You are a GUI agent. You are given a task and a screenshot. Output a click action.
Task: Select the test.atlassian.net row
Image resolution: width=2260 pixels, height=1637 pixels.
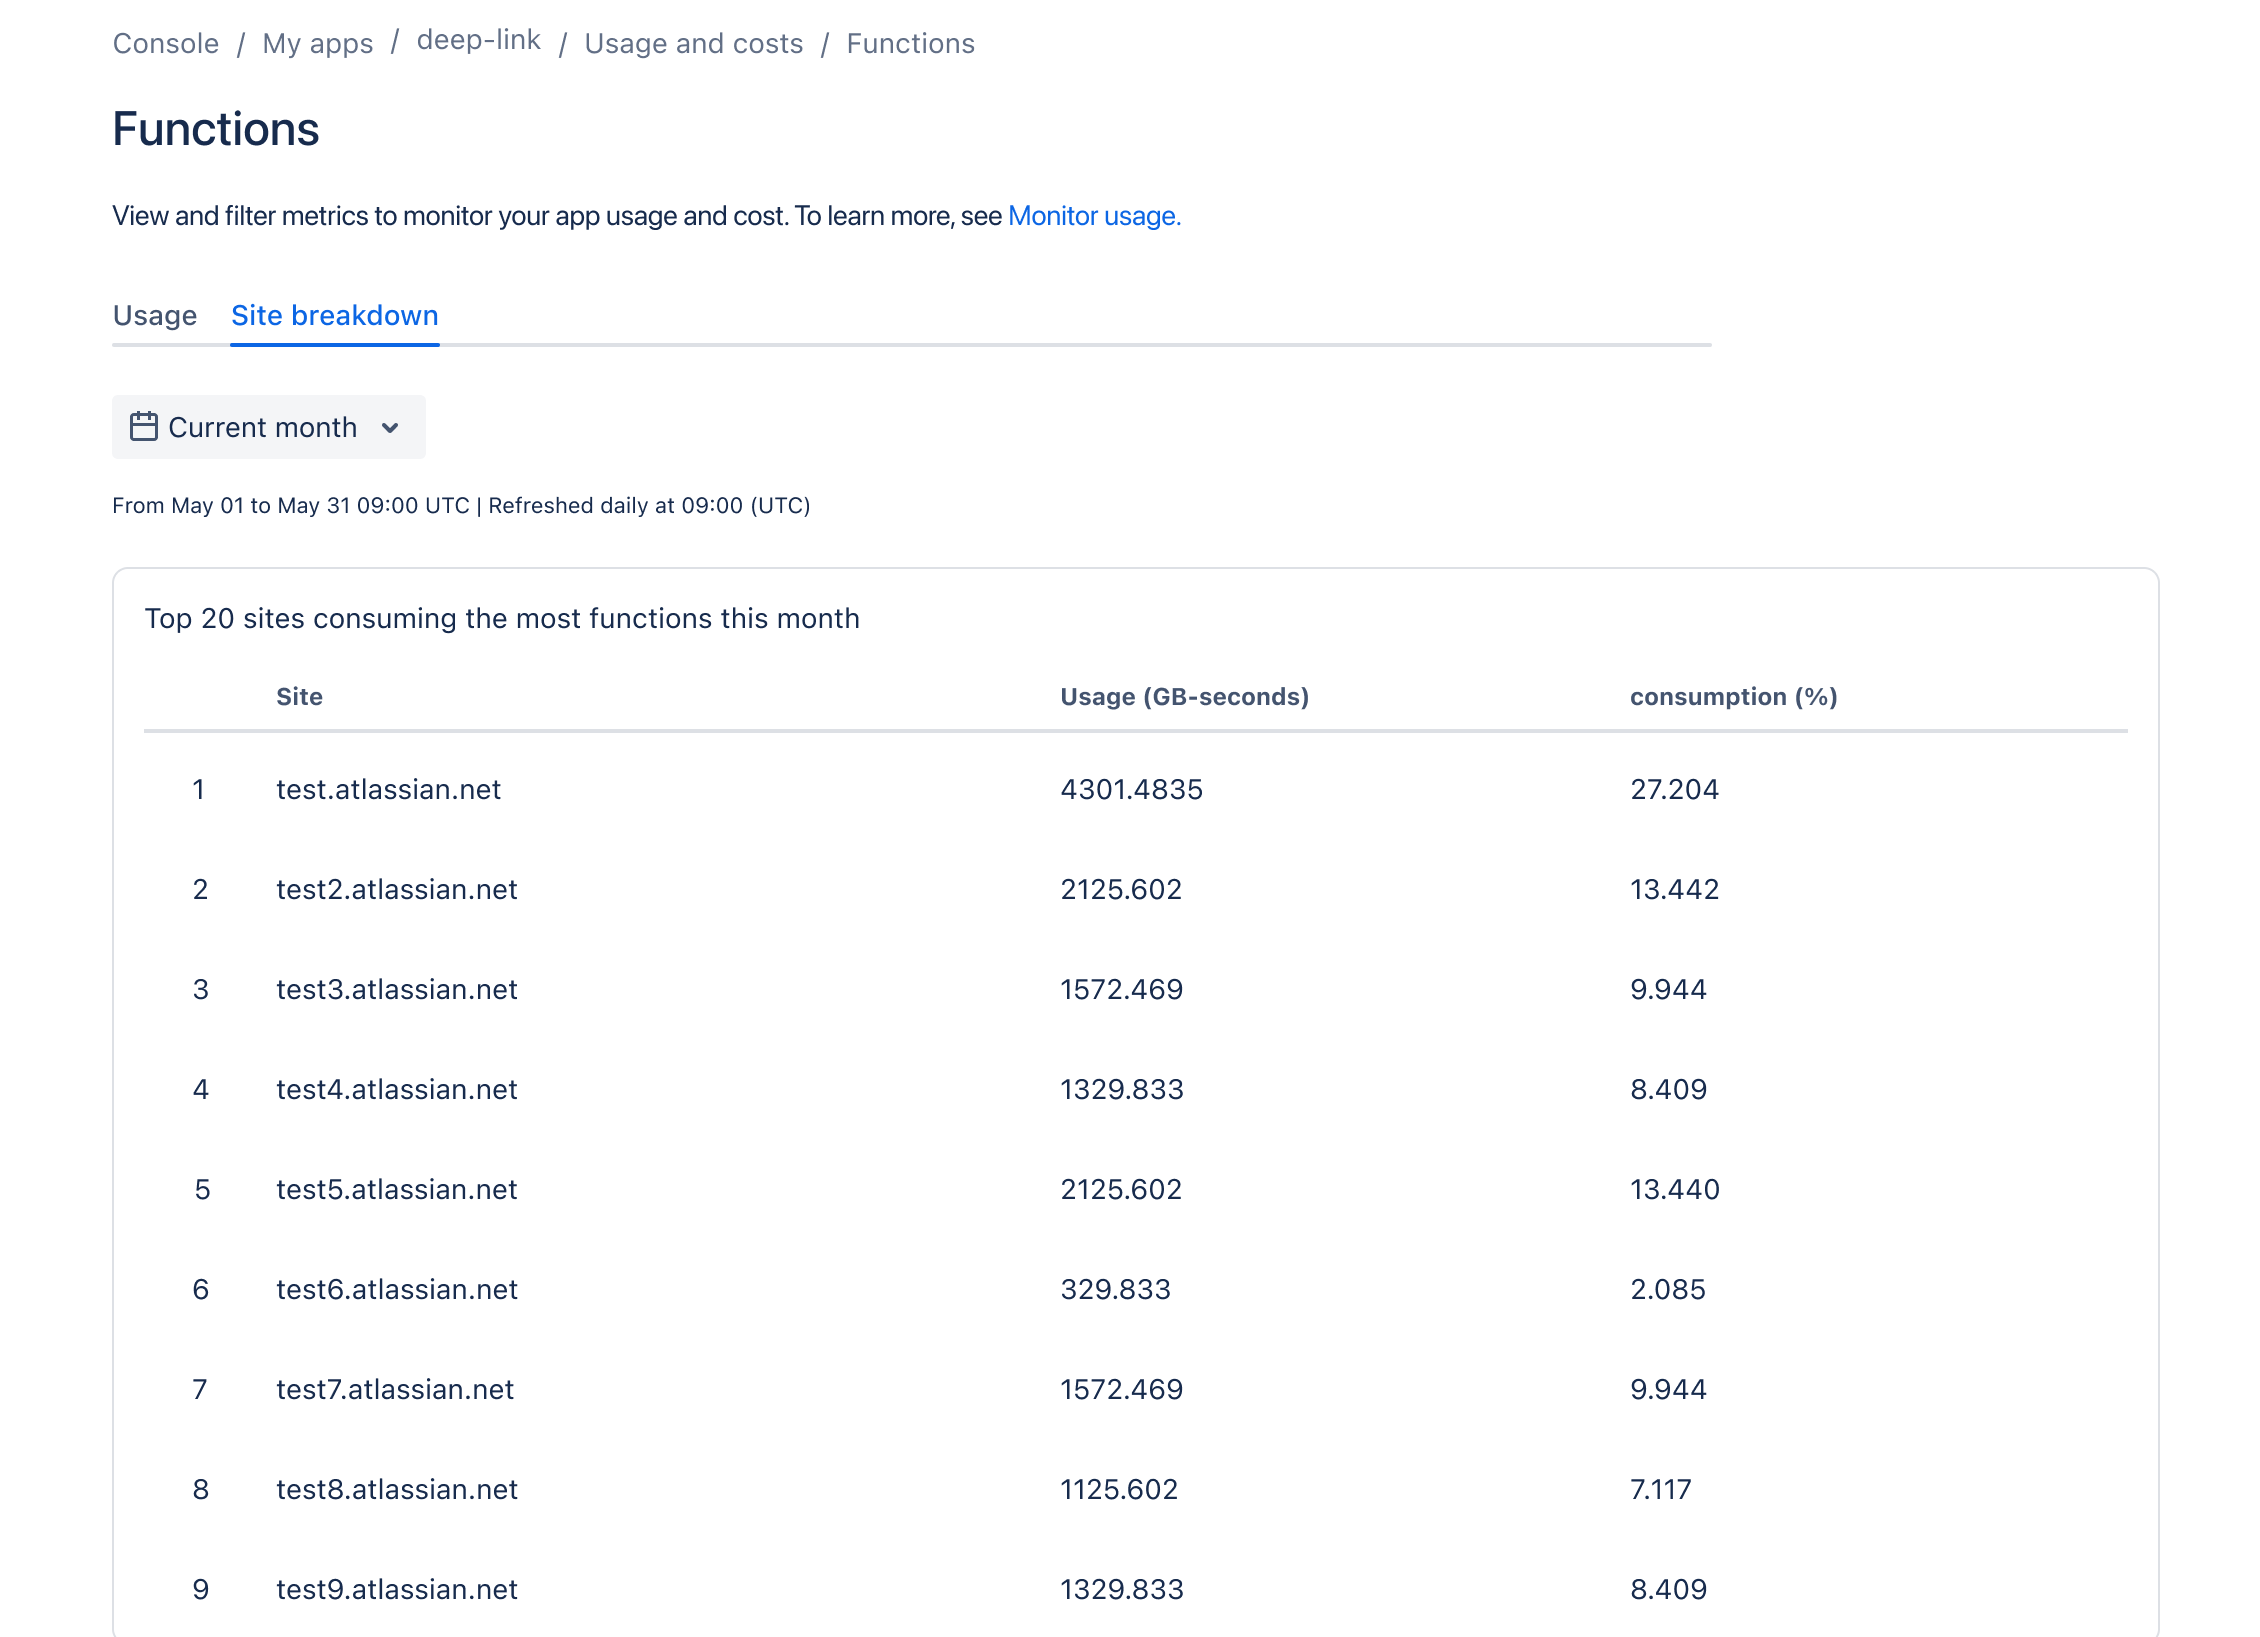click(x=388, y=789)
